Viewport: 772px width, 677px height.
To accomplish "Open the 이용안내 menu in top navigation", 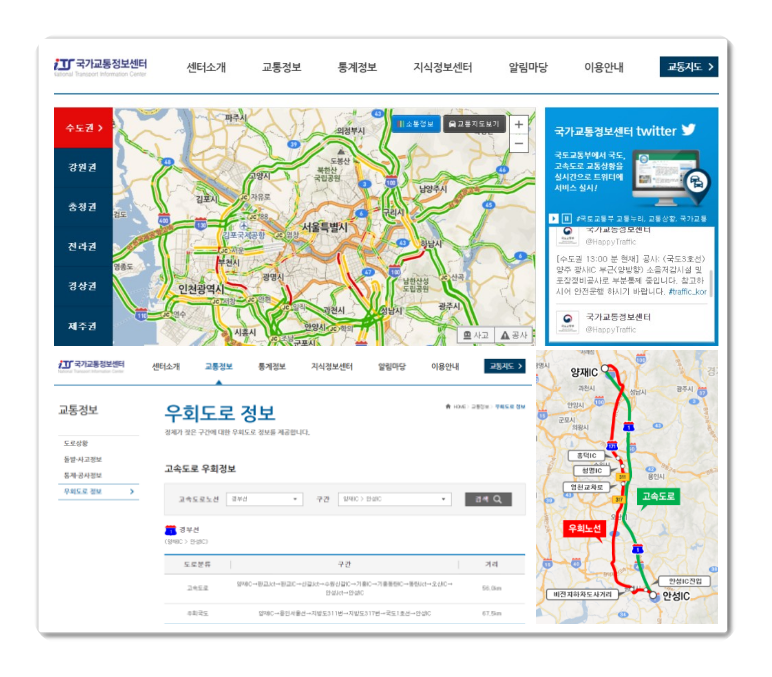I will (604, 67).
